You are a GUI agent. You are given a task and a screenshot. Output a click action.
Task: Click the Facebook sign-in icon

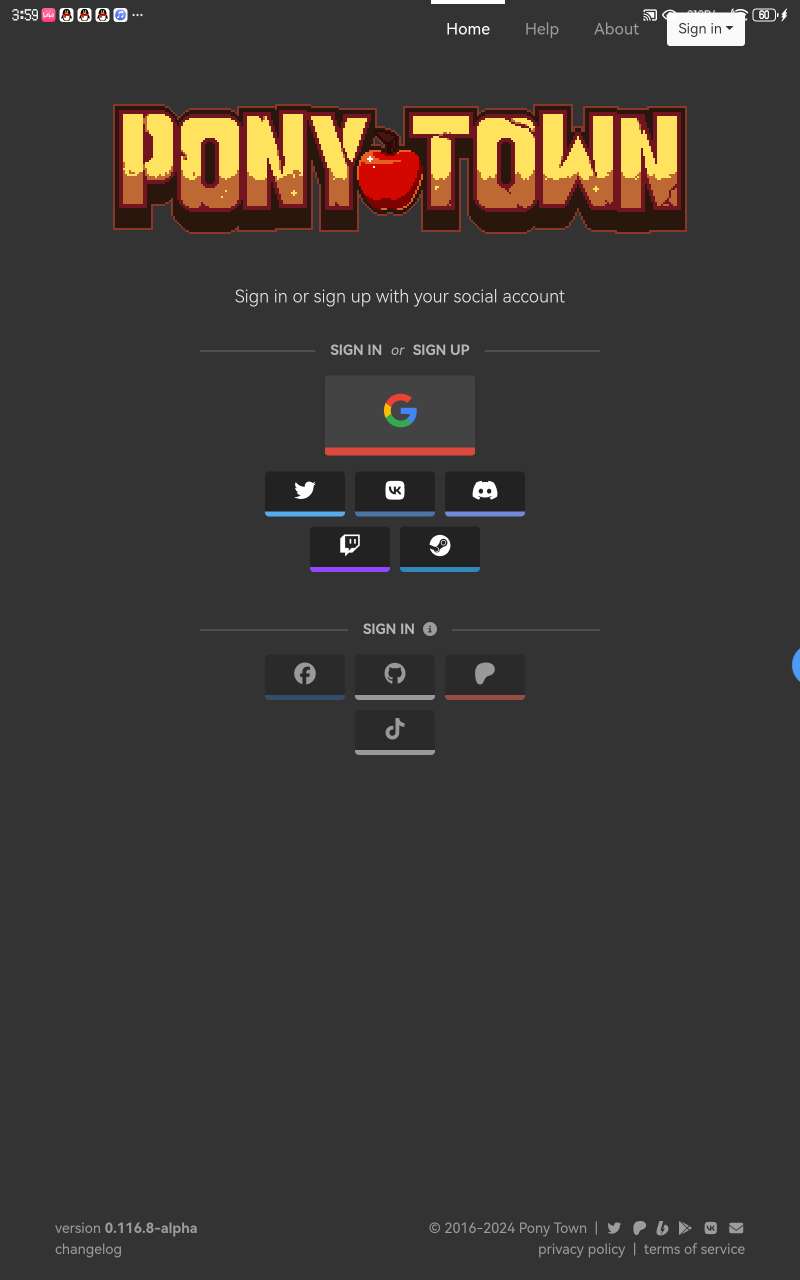click(x=305, y=677)
